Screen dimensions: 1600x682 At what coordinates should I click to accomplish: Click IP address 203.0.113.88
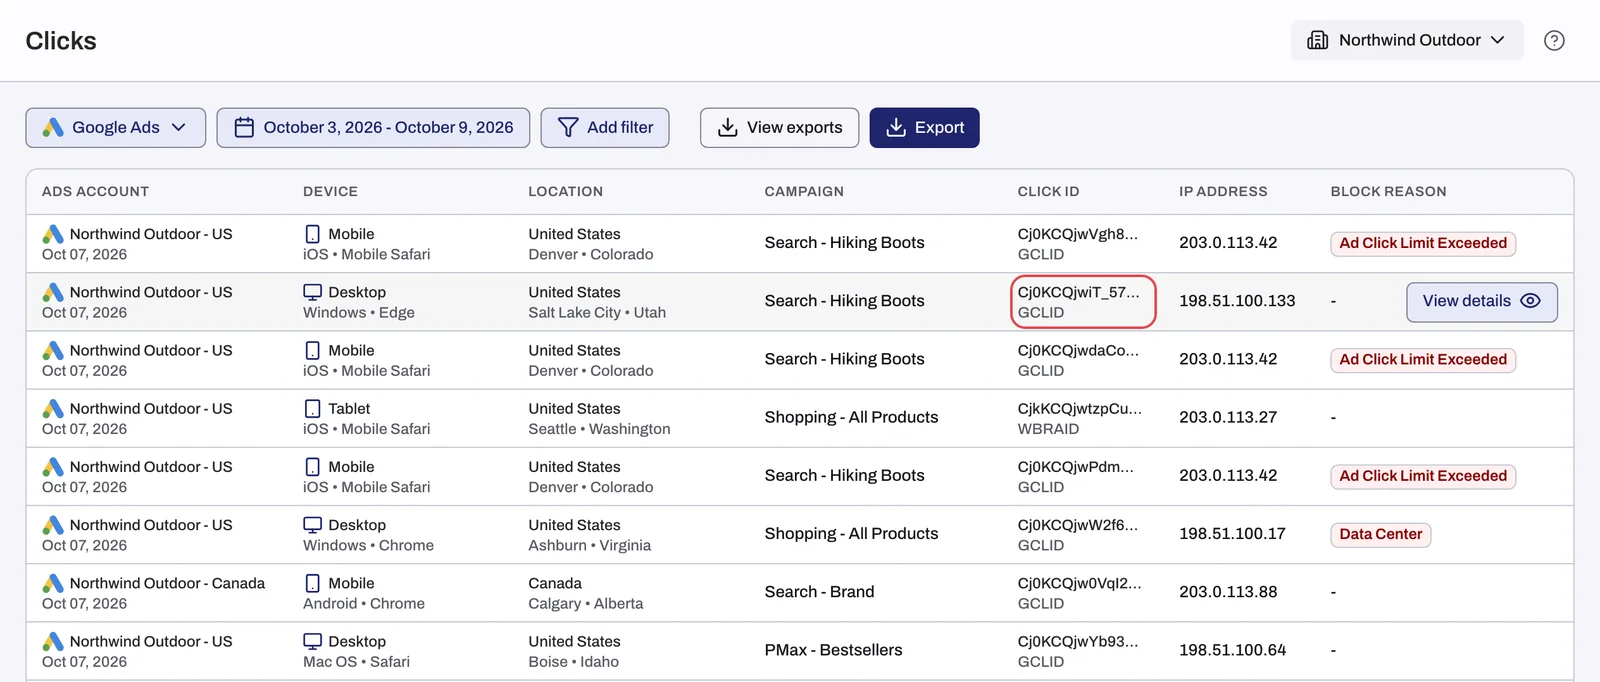click(x=1228, y=592)
